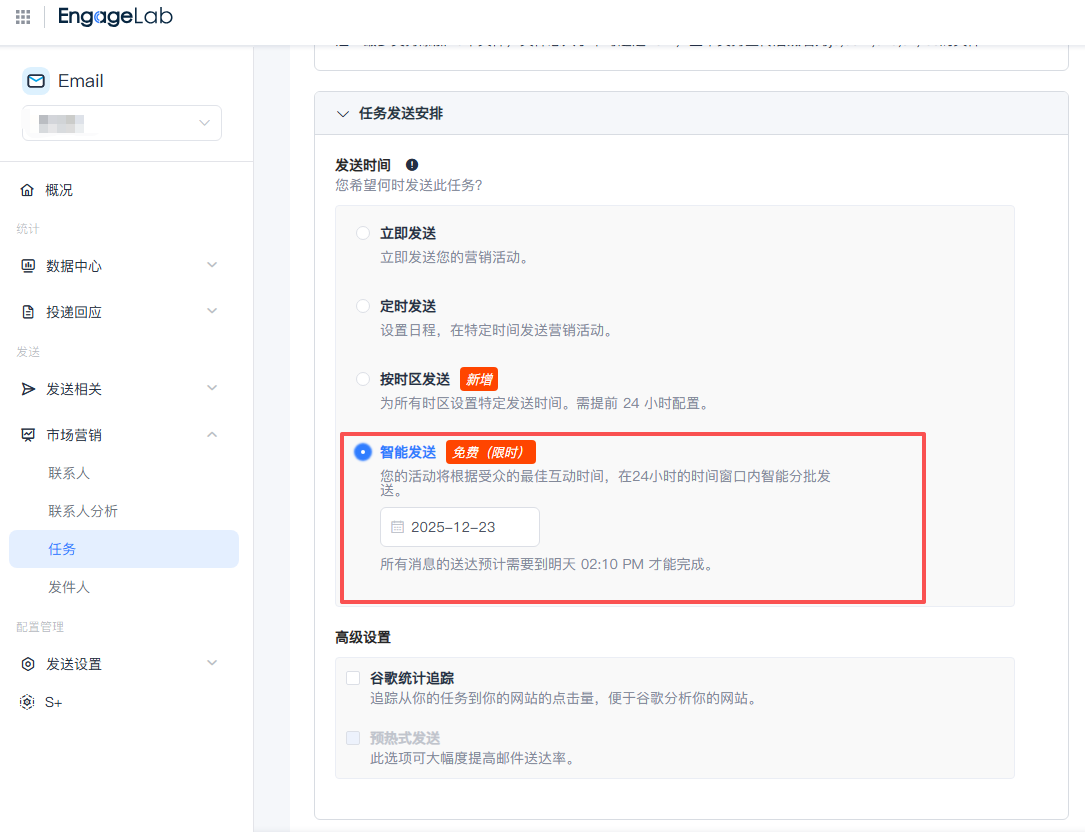Click the calendar icon in date field
Screen dimensions: 1085x832
tap(397, 527)
